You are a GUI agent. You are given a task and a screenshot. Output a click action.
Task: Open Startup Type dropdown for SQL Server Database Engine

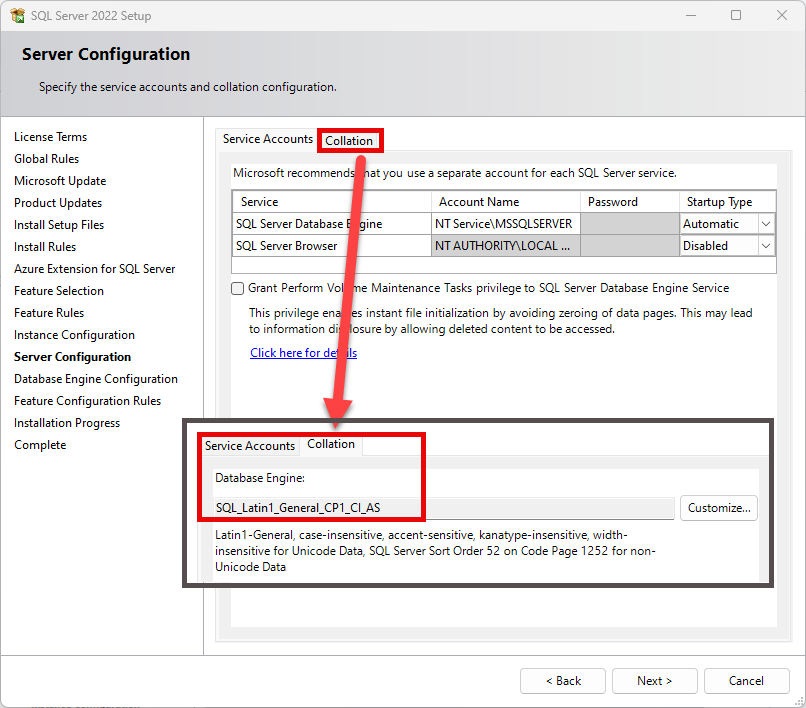(x=765, y=224)
